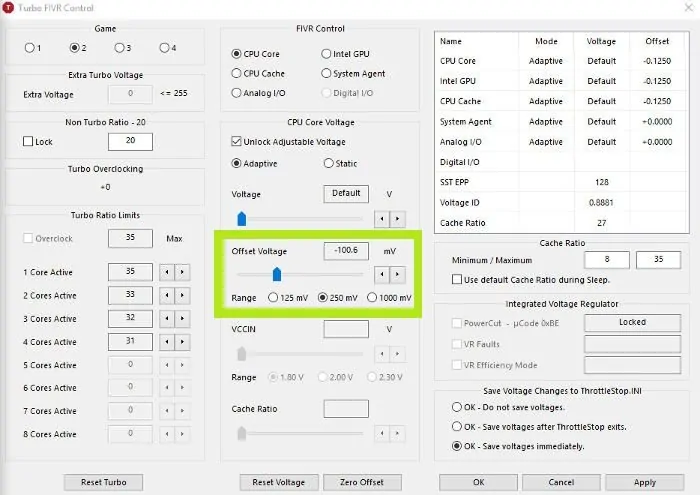Increase 3 Cores Active ratio with right arrow

point(182,319)
